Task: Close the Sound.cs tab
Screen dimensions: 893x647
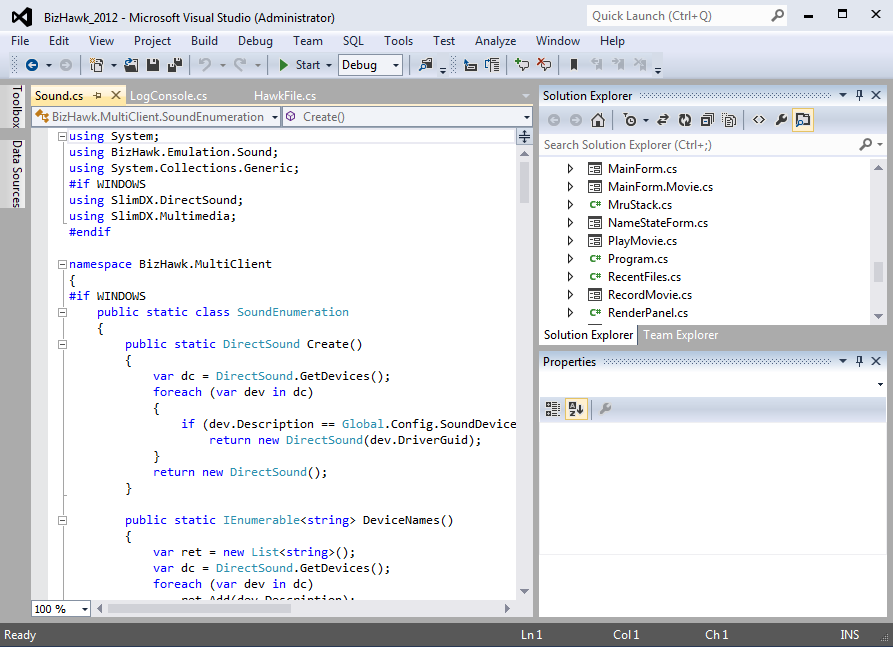Action: tap(116, 95)
